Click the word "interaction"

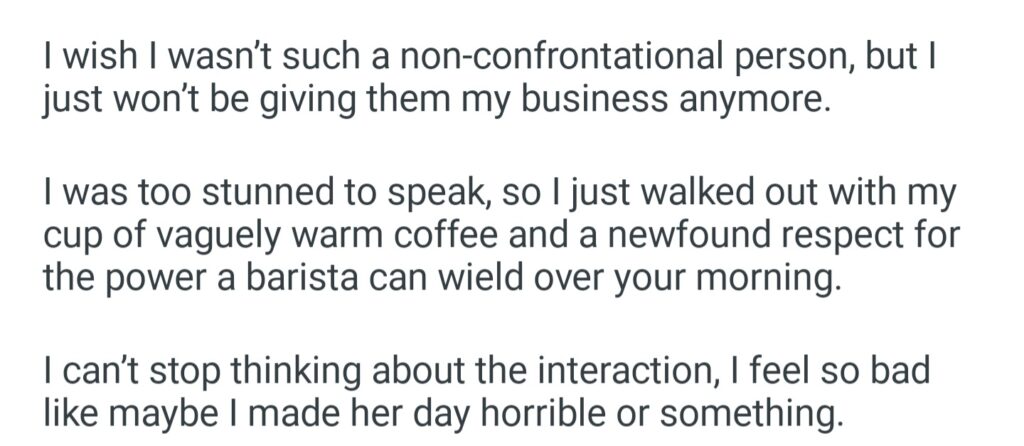(x=613, y=366)
